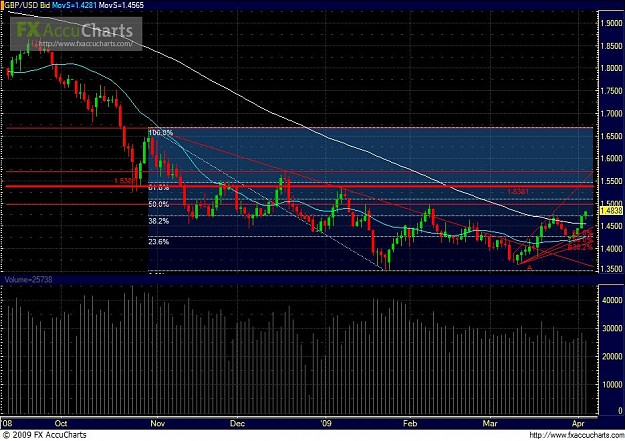Select the 1.4000 price axis label

point(611,248)
